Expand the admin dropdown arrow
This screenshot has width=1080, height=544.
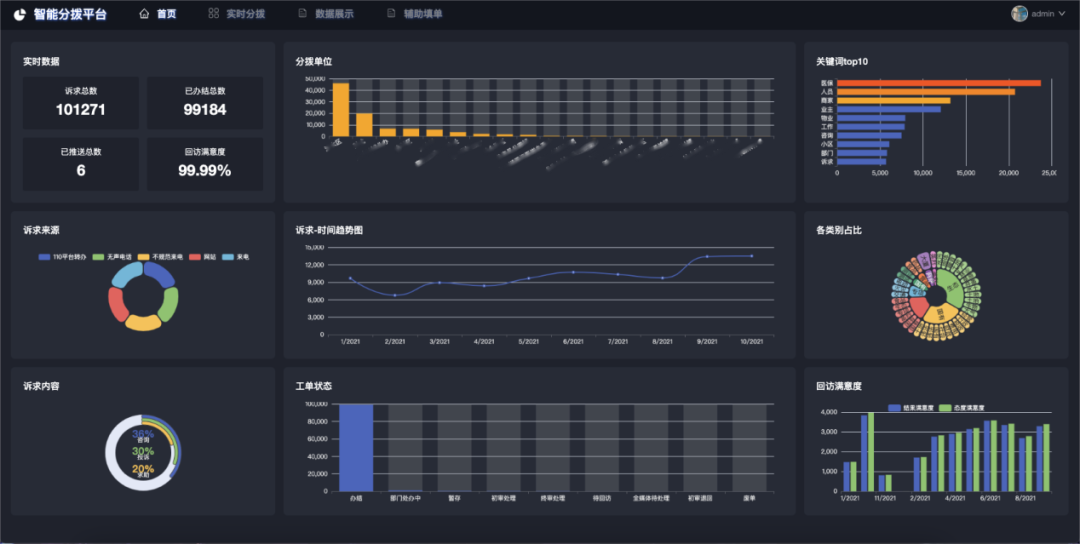point(1062,14)
